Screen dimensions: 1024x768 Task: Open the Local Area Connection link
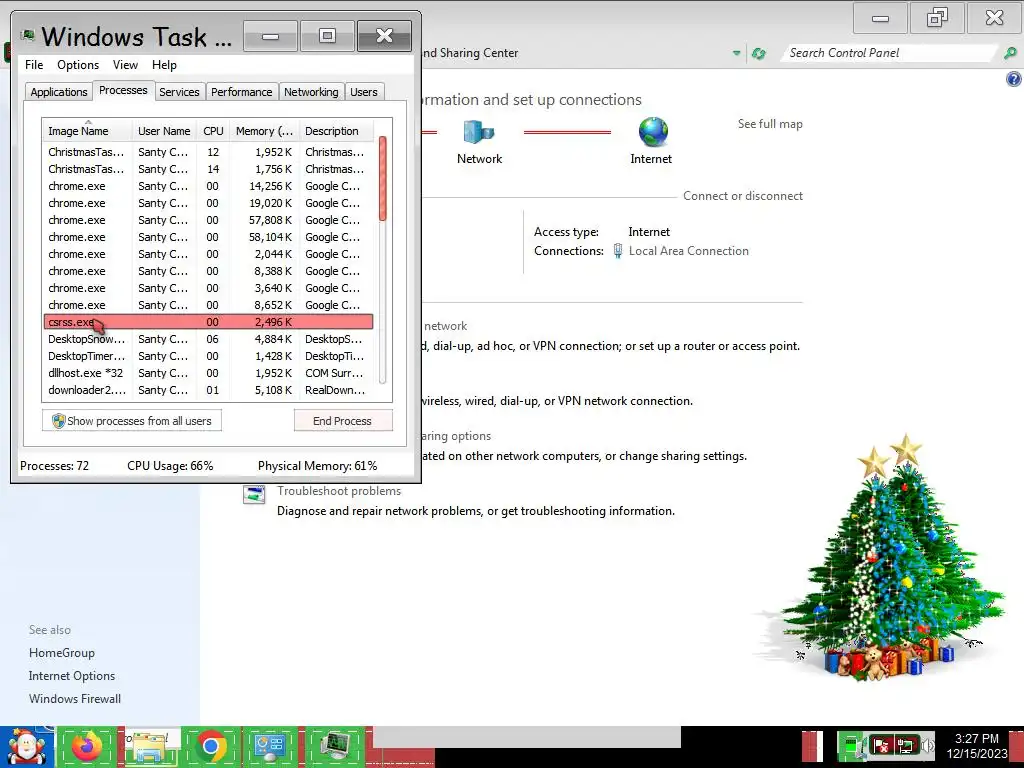688,251
